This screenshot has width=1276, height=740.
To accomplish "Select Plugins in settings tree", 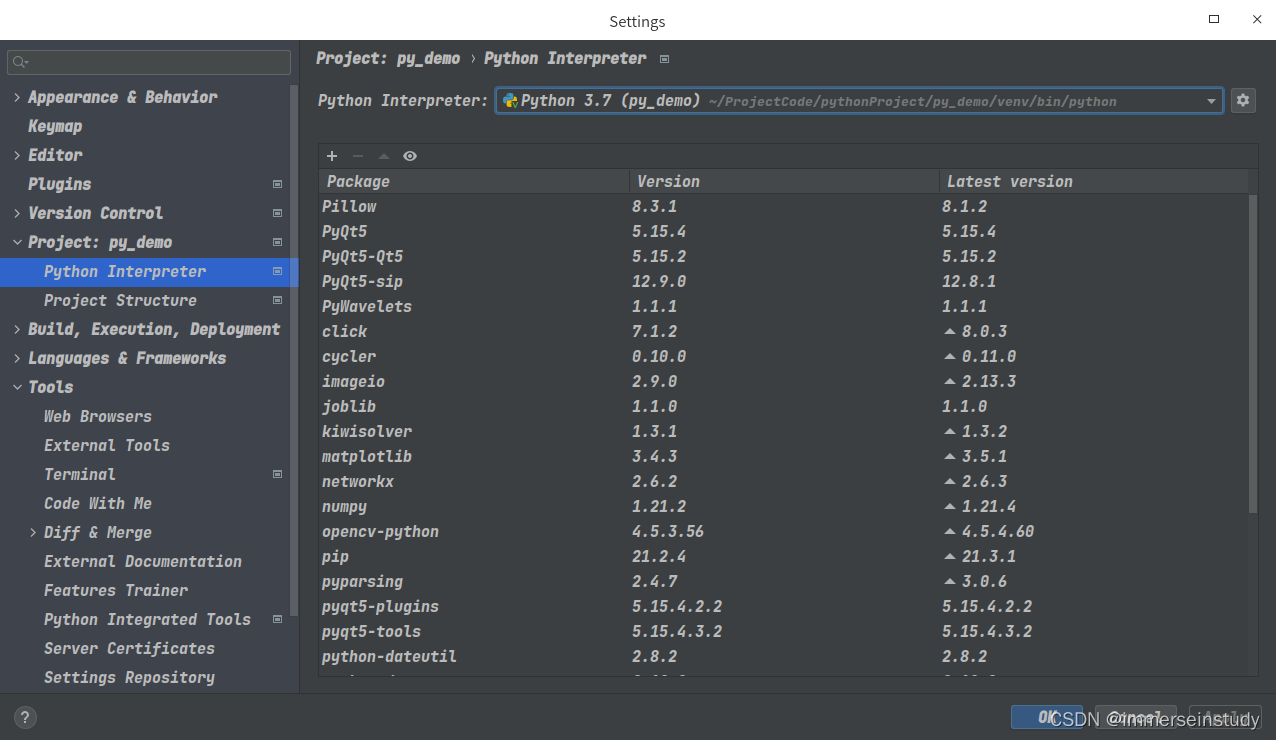I will (60, 184).
